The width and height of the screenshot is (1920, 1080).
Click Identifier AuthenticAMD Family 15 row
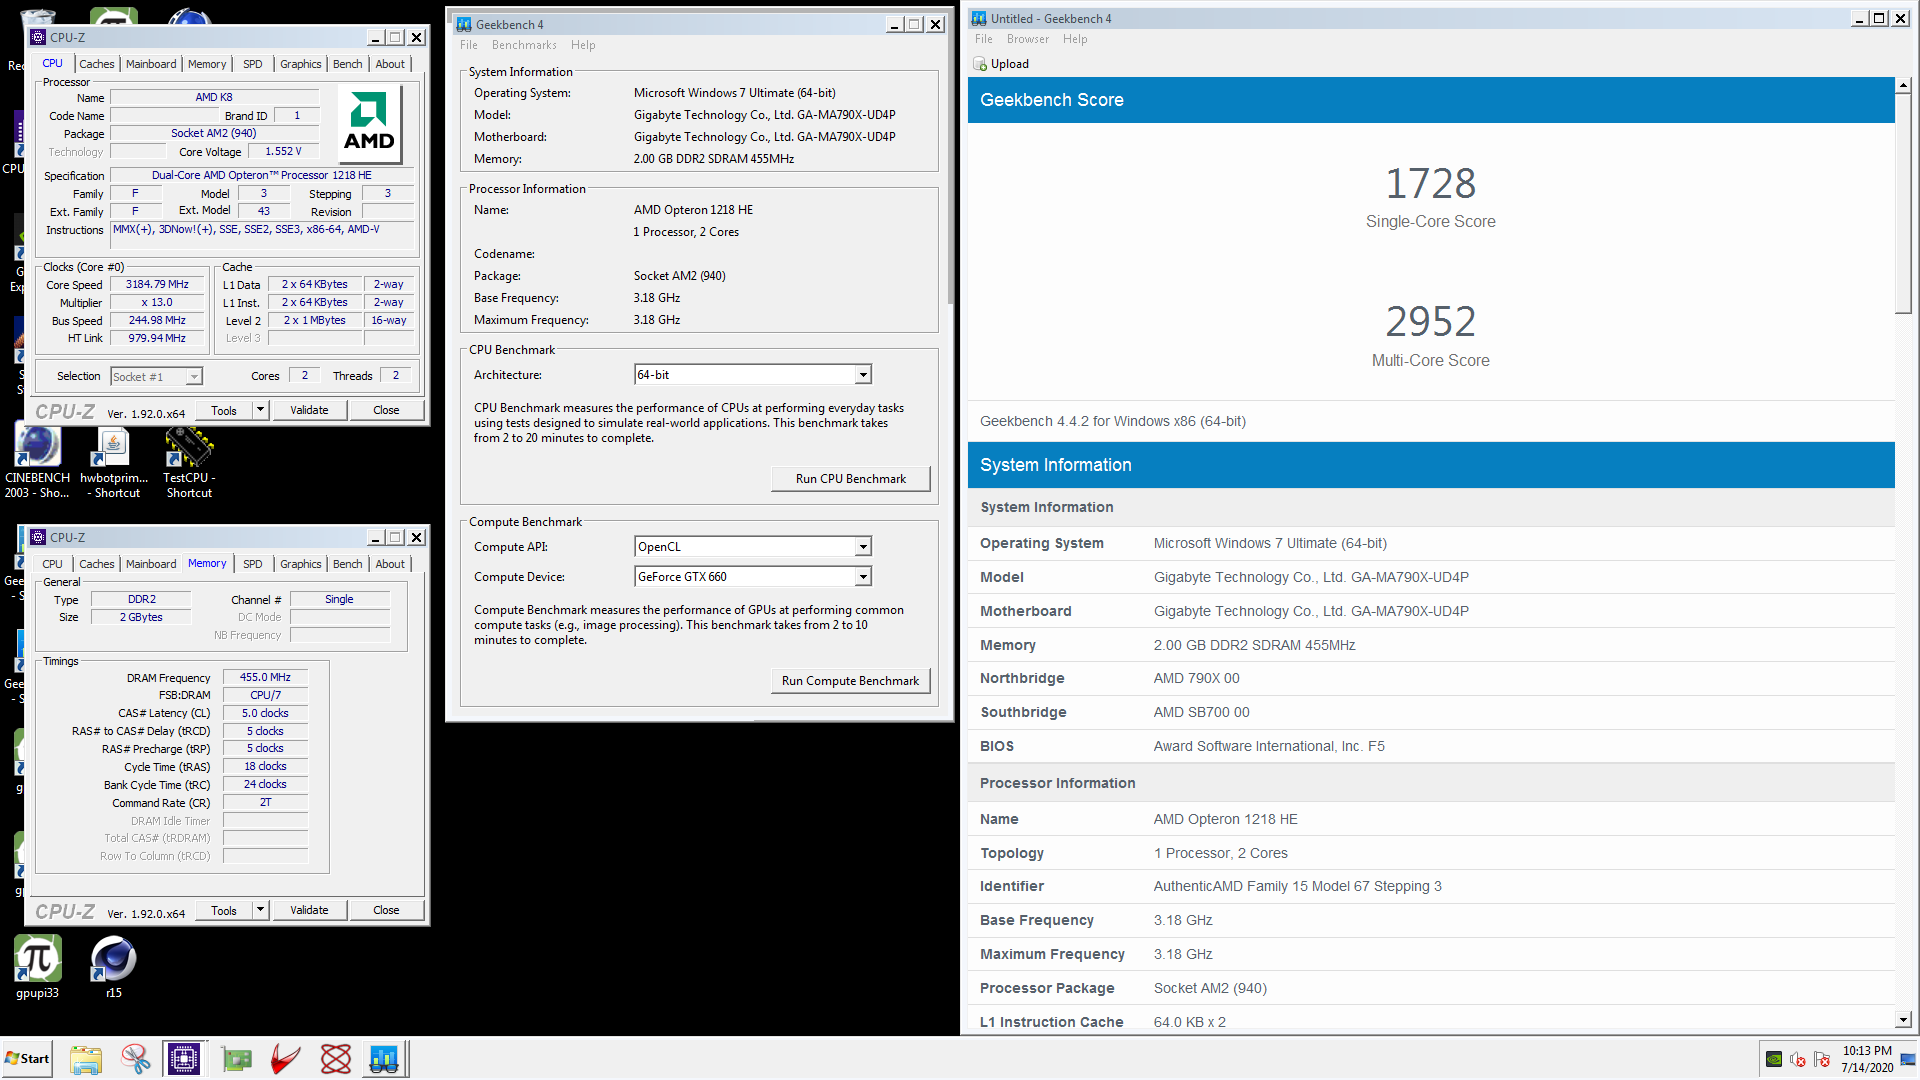(1431, 886)
